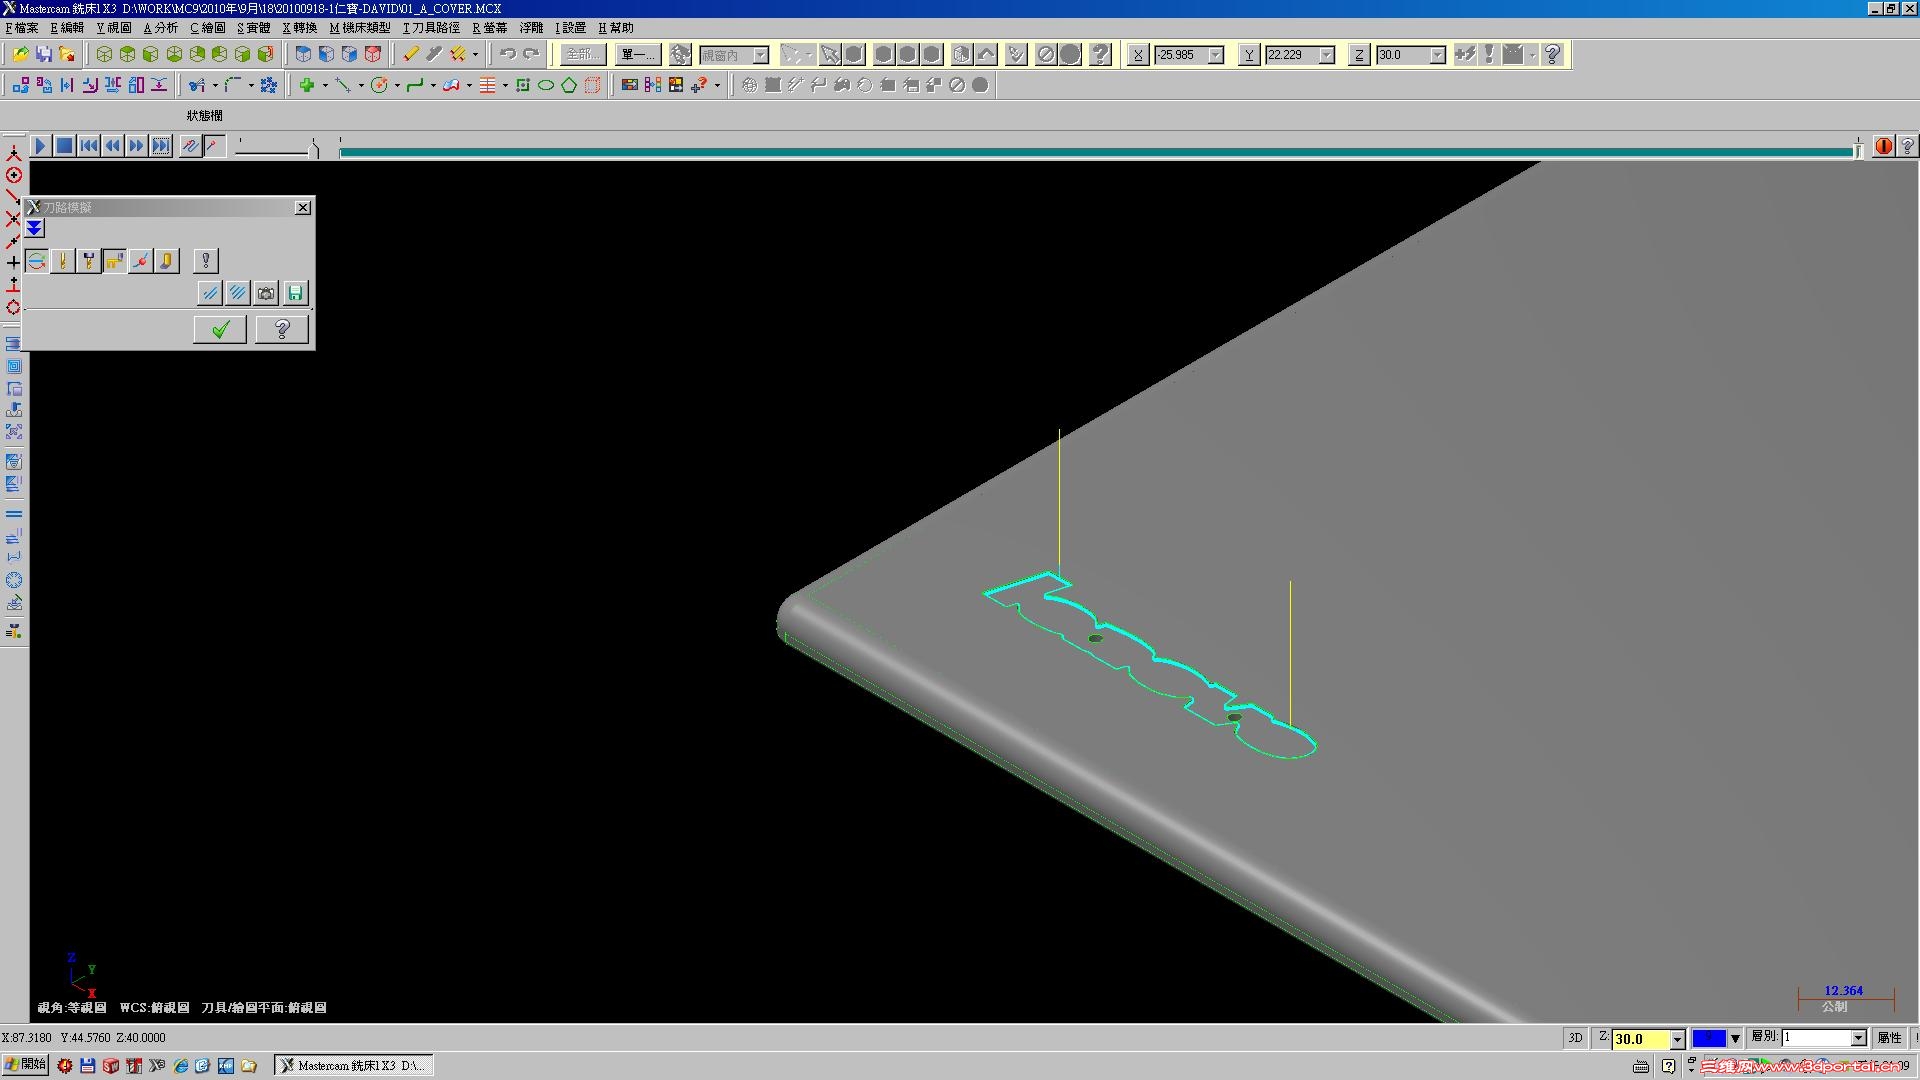Select the create ellipse tool icon
1920x1080 pixels.
pyautogui.click(x=546, y=86)
